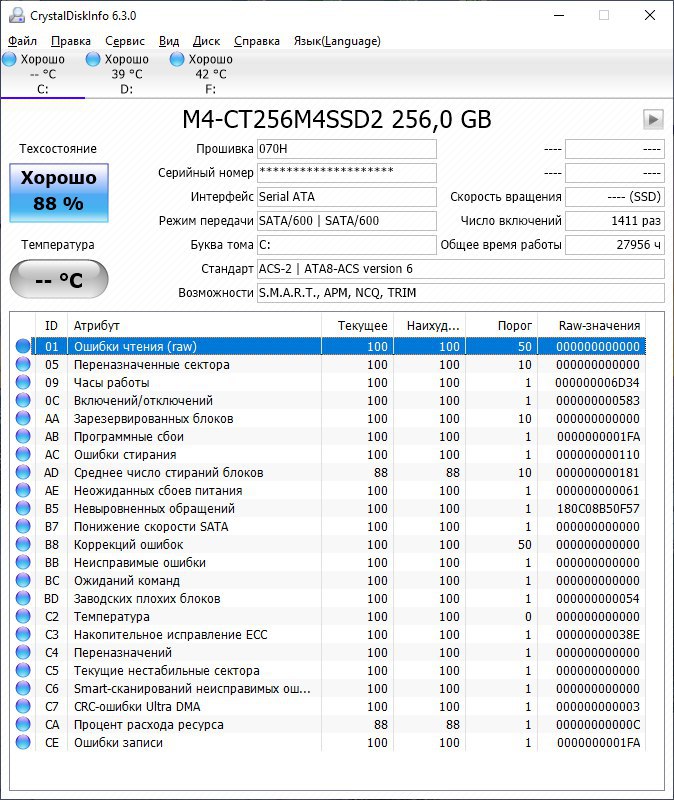
Task: Click attribute text Процент расхода ресурса
Action: point(148,724)
